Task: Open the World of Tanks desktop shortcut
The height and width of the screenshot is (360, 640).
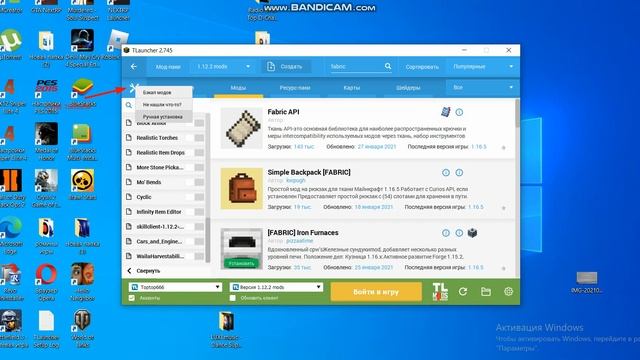Action: click(82, 329)
